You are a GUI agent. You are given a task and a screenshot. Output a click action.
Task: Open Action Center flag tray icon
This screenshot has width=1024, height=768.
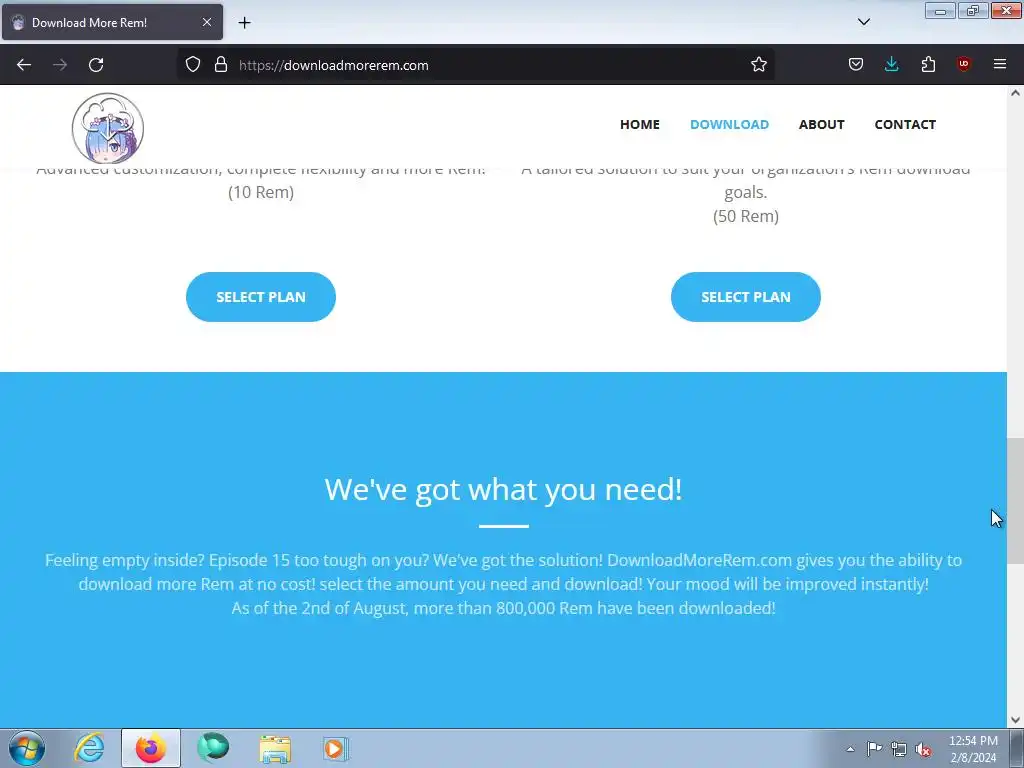874,749
